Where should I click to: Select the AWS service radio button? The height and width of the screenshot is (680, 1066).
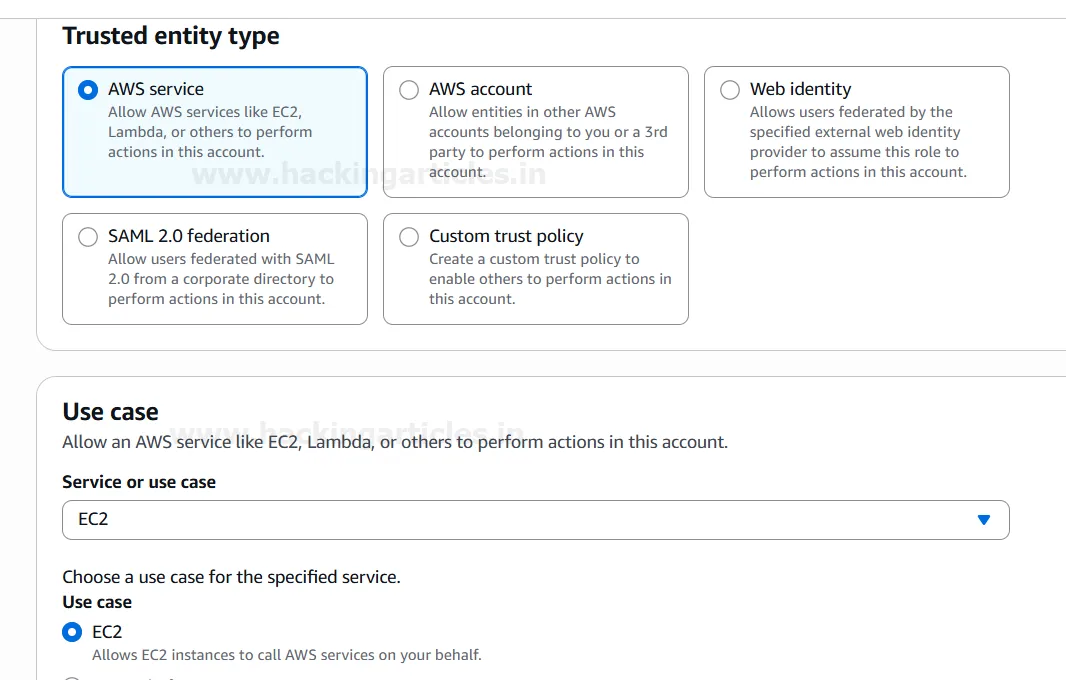(88, 90)
